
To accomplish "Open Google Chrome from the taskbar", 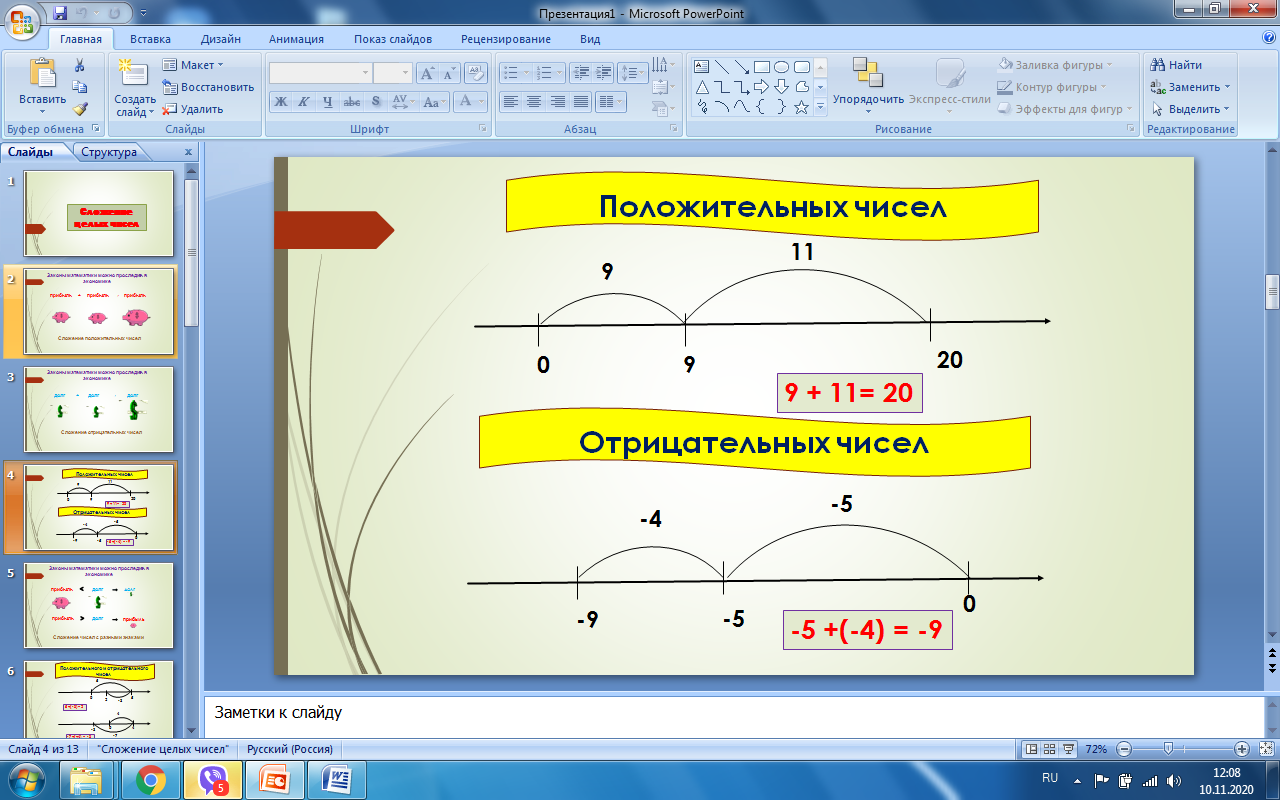I will pos(150,779).
